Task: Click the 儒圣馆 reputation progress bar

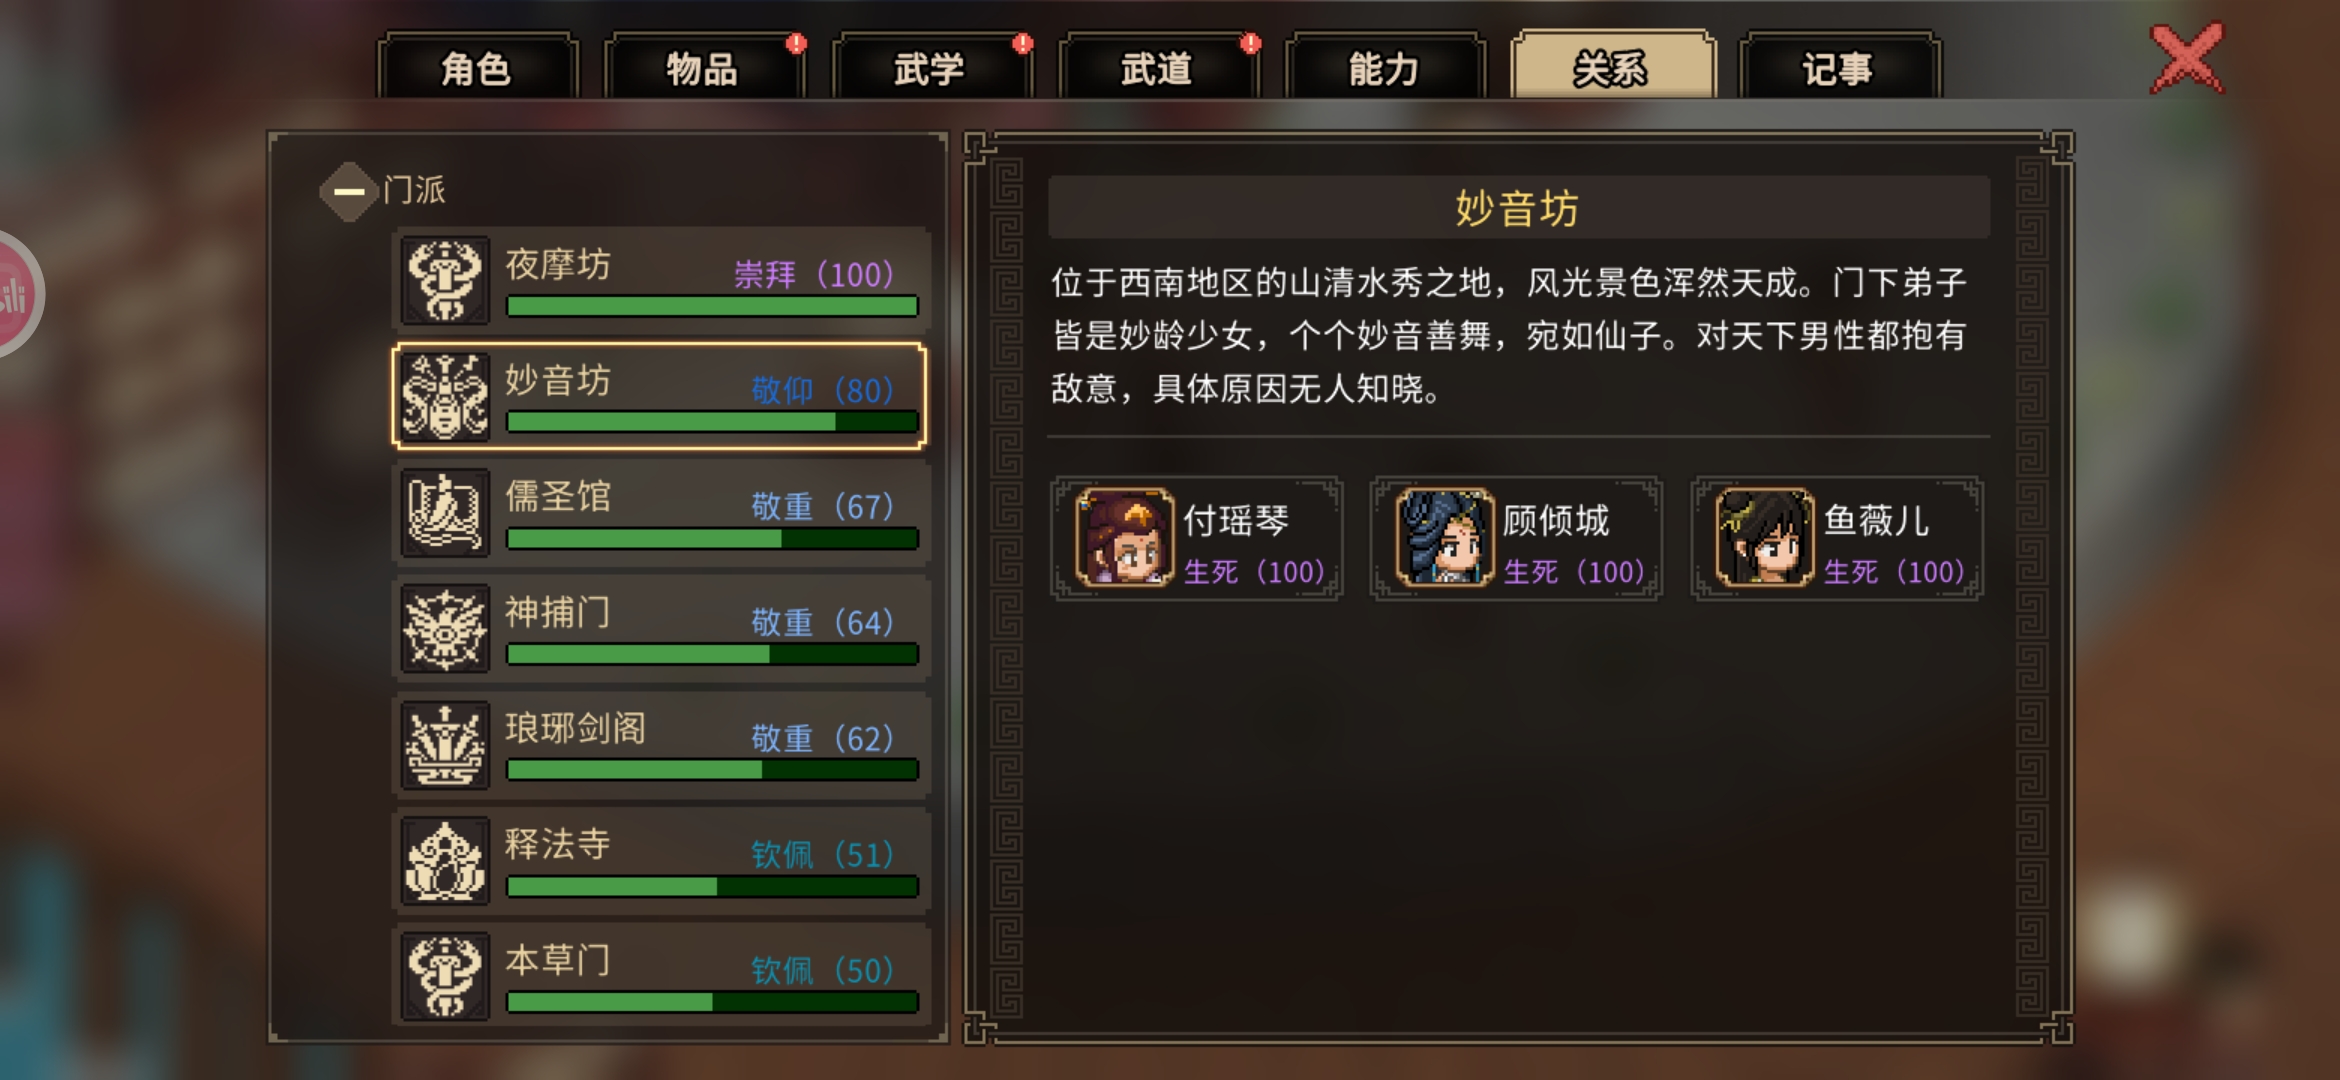Action: click(712, 539)
